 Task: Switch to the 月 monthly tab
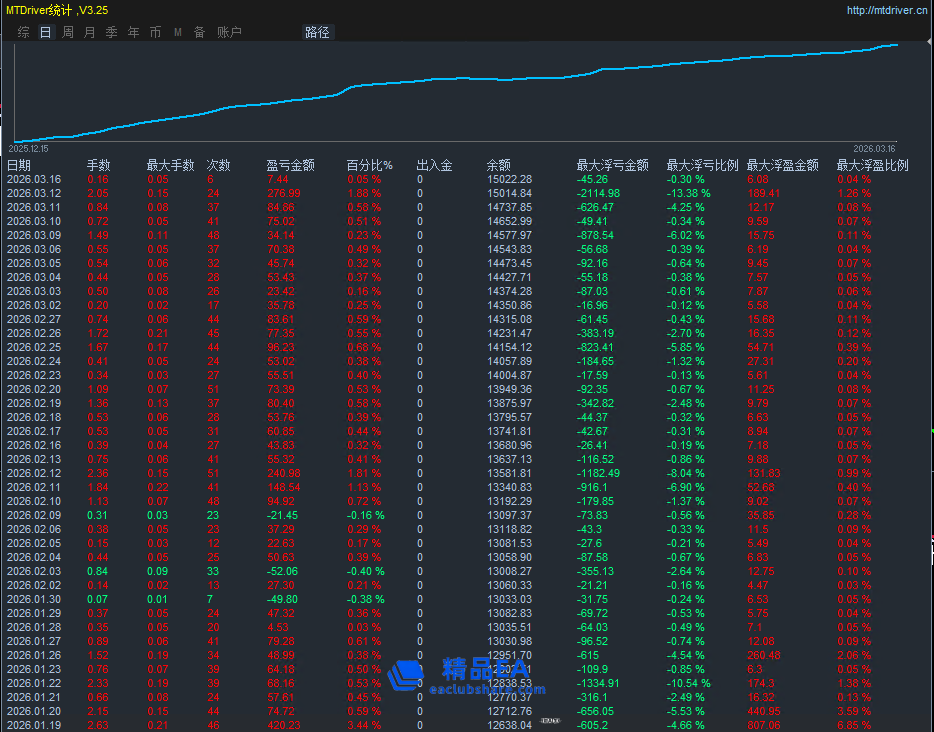coord(89,32)
